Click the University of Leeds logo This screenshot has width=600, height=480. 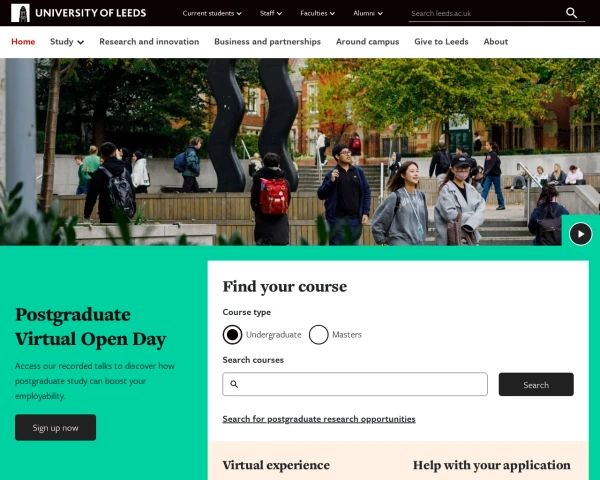click(x=78, y=13)
